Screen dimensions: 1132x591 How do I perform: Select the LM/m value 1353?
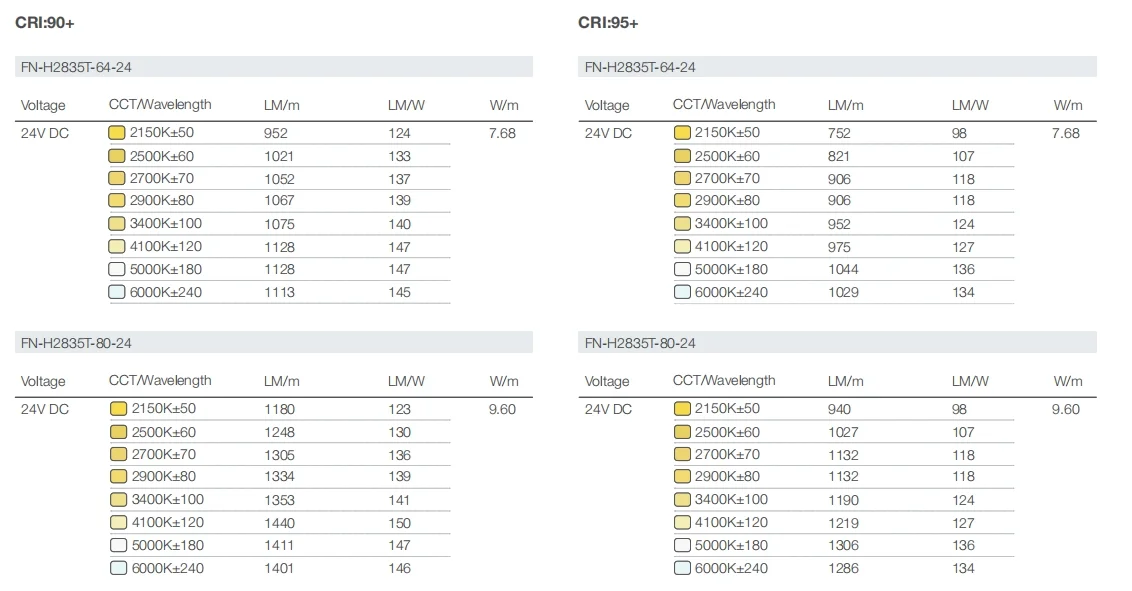(279, 500)
